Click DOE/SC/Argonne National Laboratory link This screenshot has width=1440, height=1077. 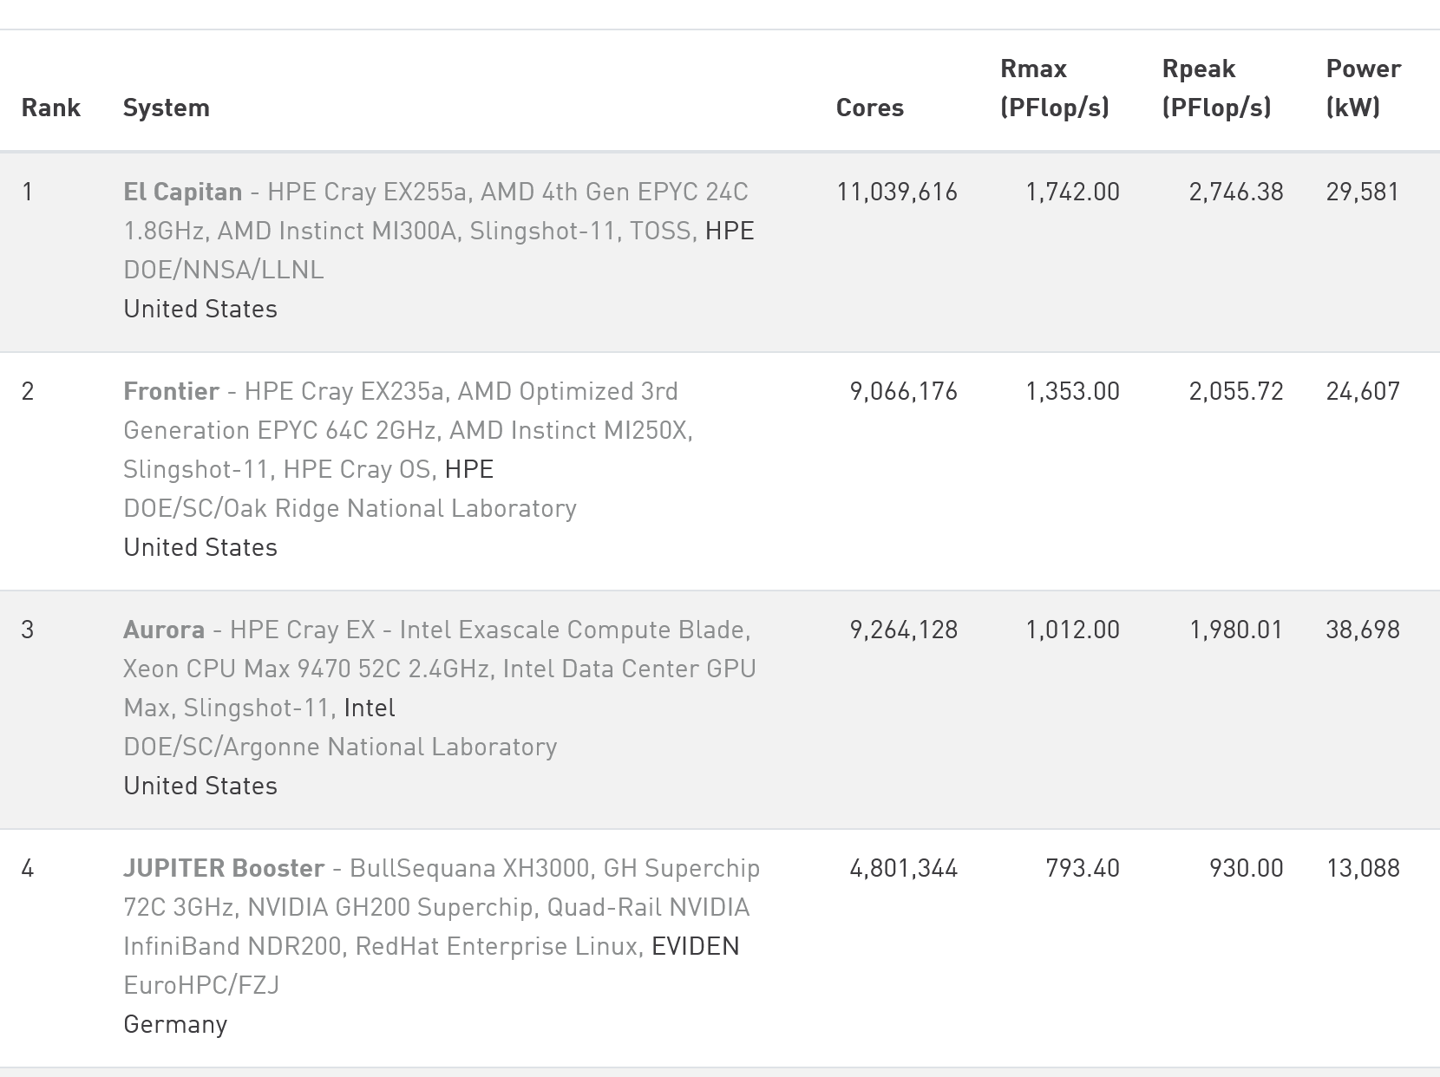point(340,747)
